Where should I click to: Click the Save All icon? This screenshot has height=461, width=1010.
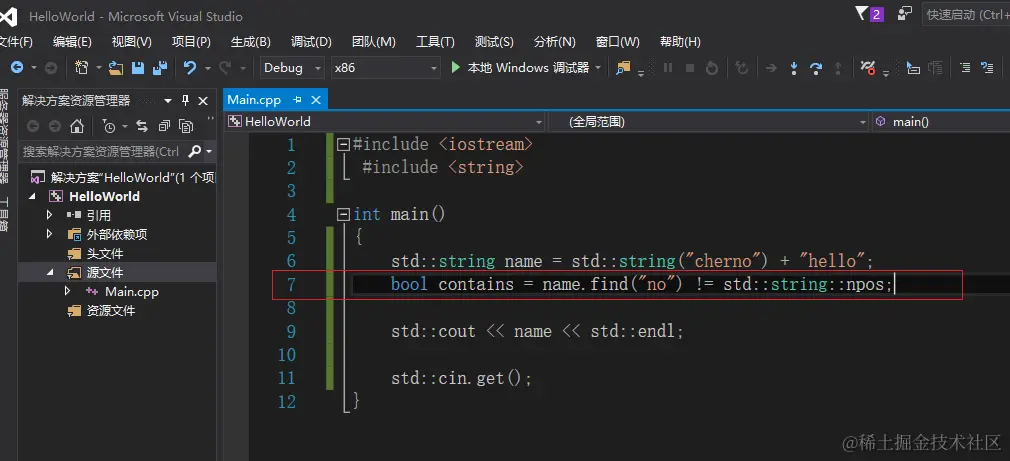pyautogui.click(x=160, y=68)
